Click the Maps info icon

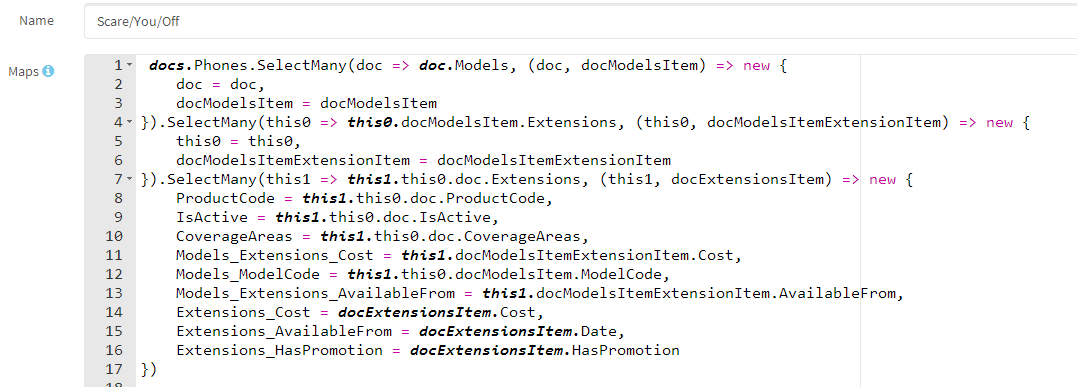click(x=48, y=71)
